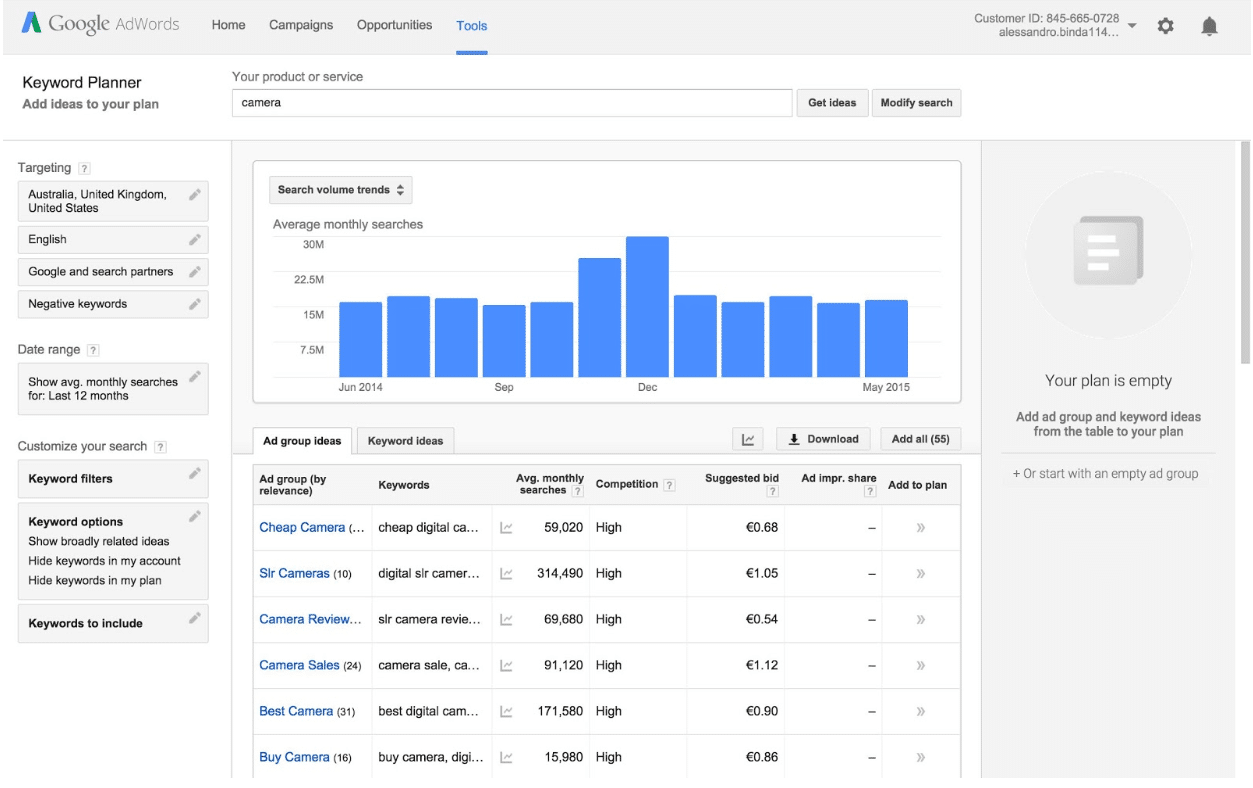Click inside the product or service search field
Screen dimensions: 1253x788
click(511, 103)
